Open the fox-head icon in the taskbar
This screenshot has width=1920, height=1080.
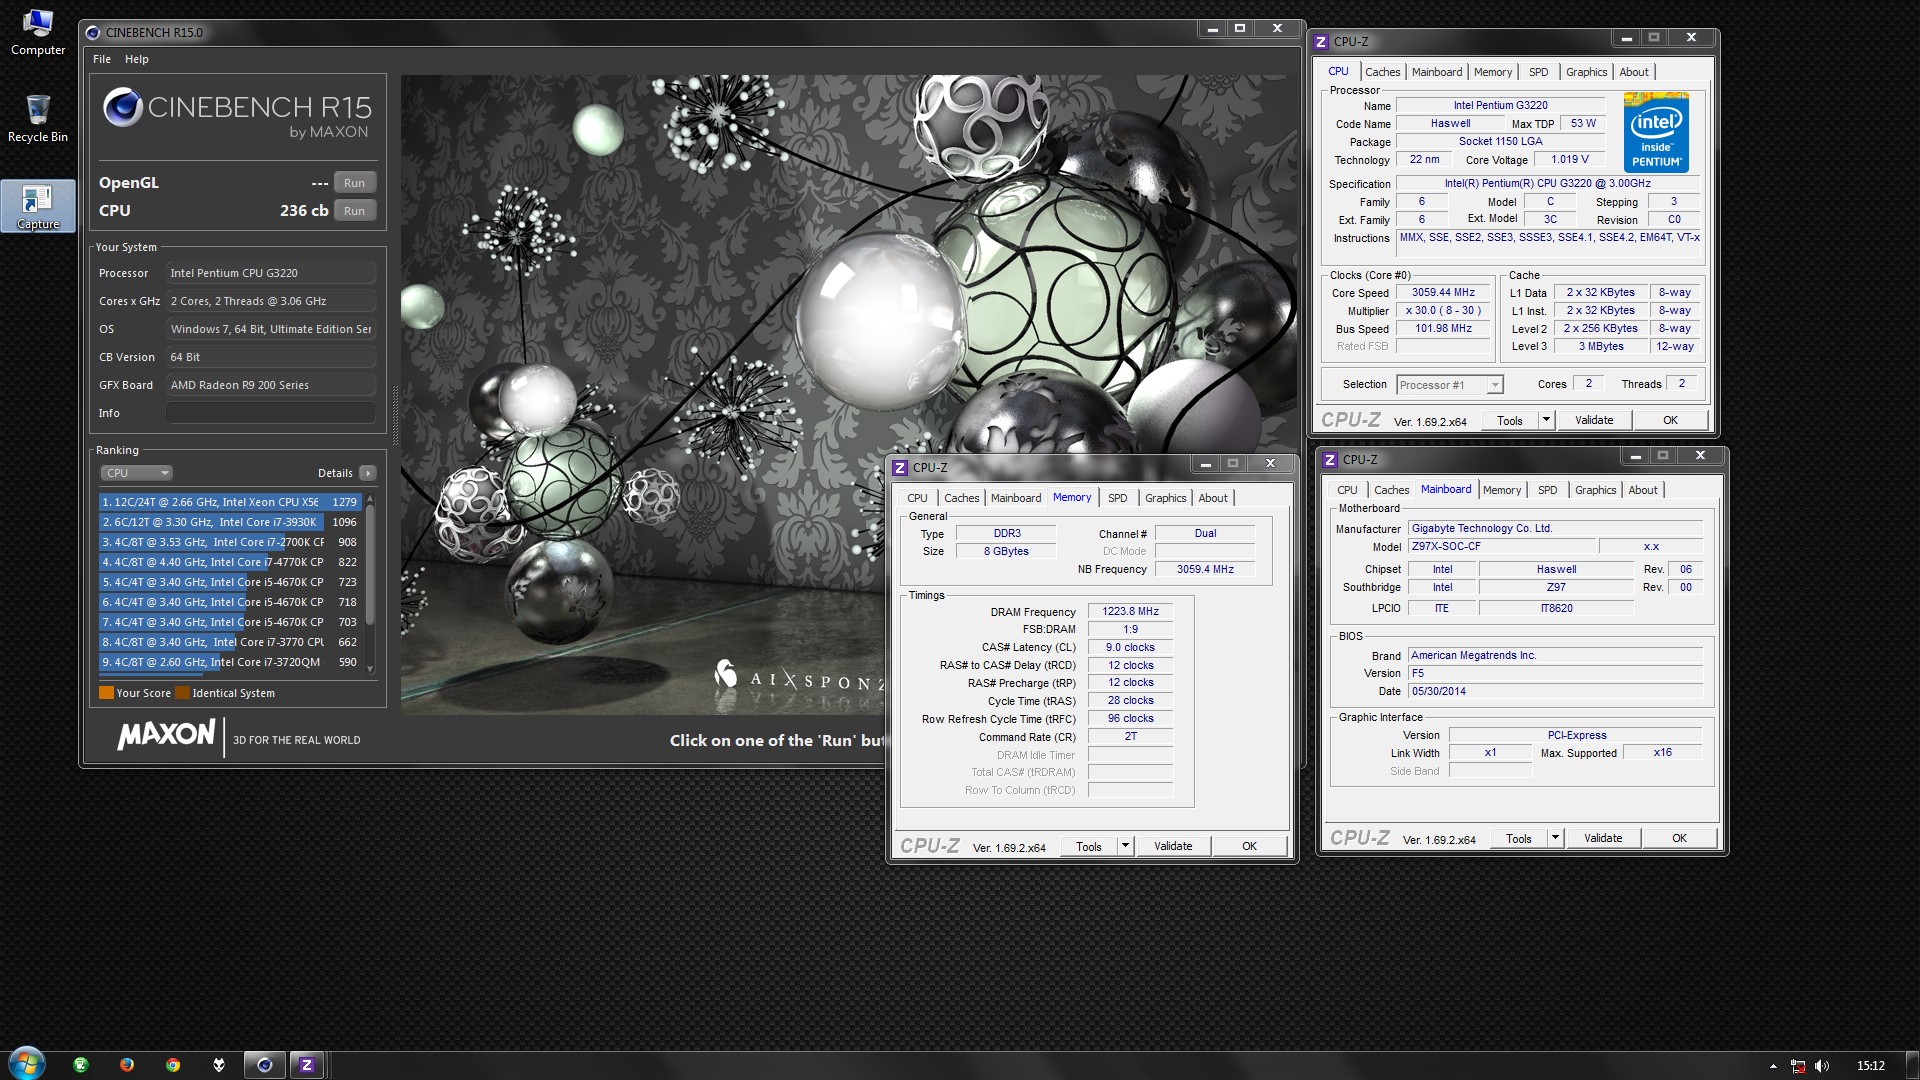pyautogui.click(x=219, y=1065)
